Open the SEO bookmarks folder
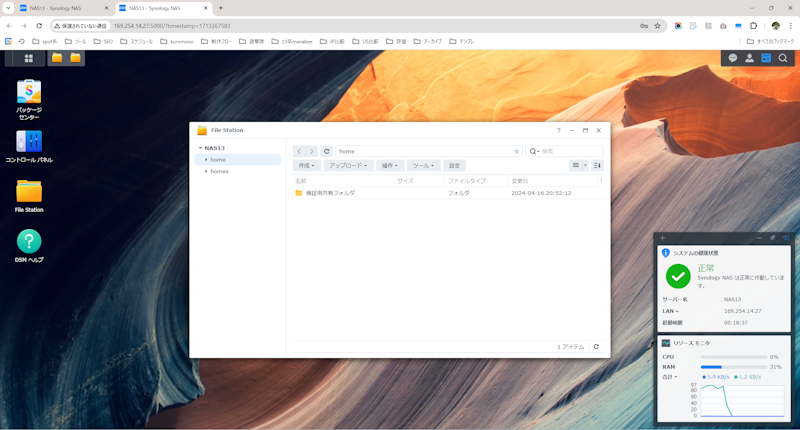Screen dimensions: 800x430 pyautogui.click(x=104, y=41)
